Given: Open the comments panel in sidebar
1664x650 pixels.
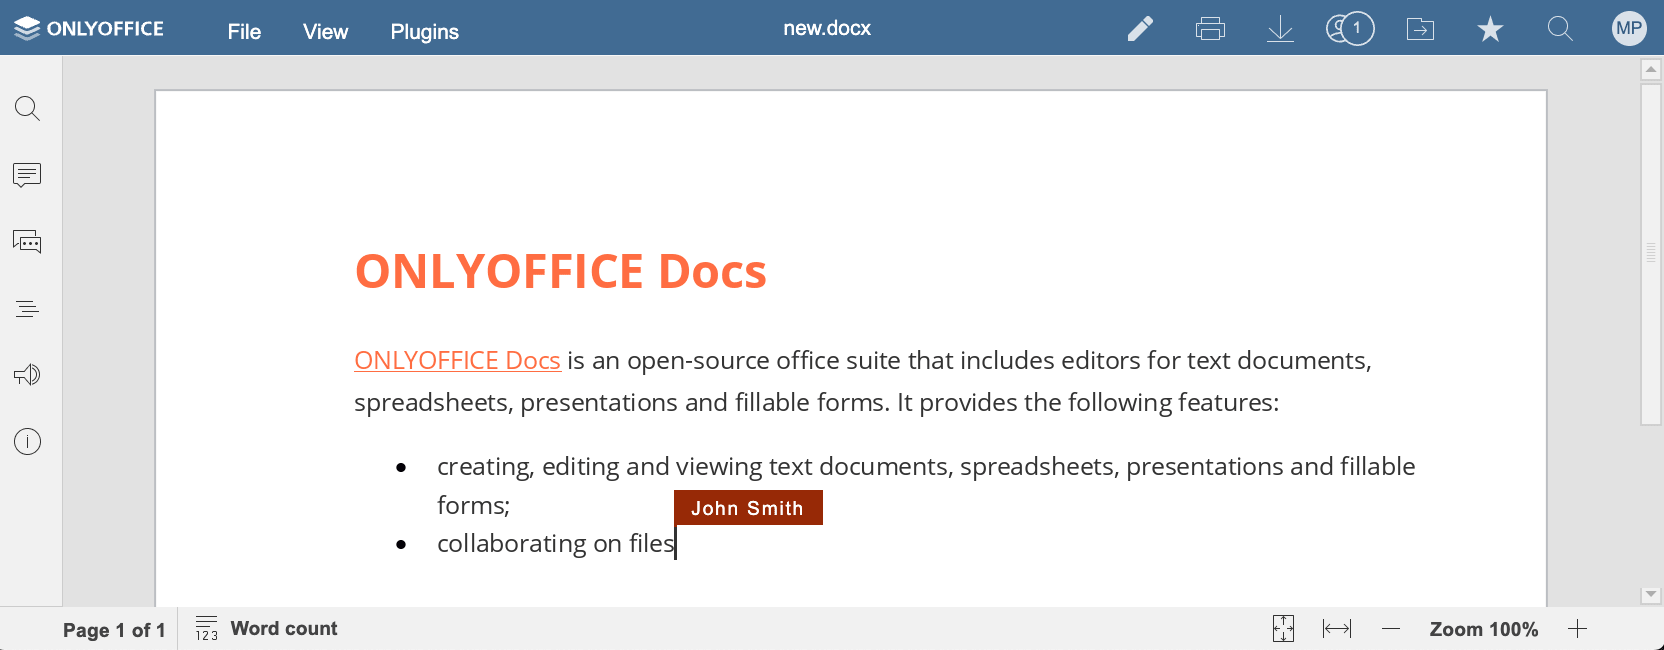Looking at the screenshot, I should point(27,175).
